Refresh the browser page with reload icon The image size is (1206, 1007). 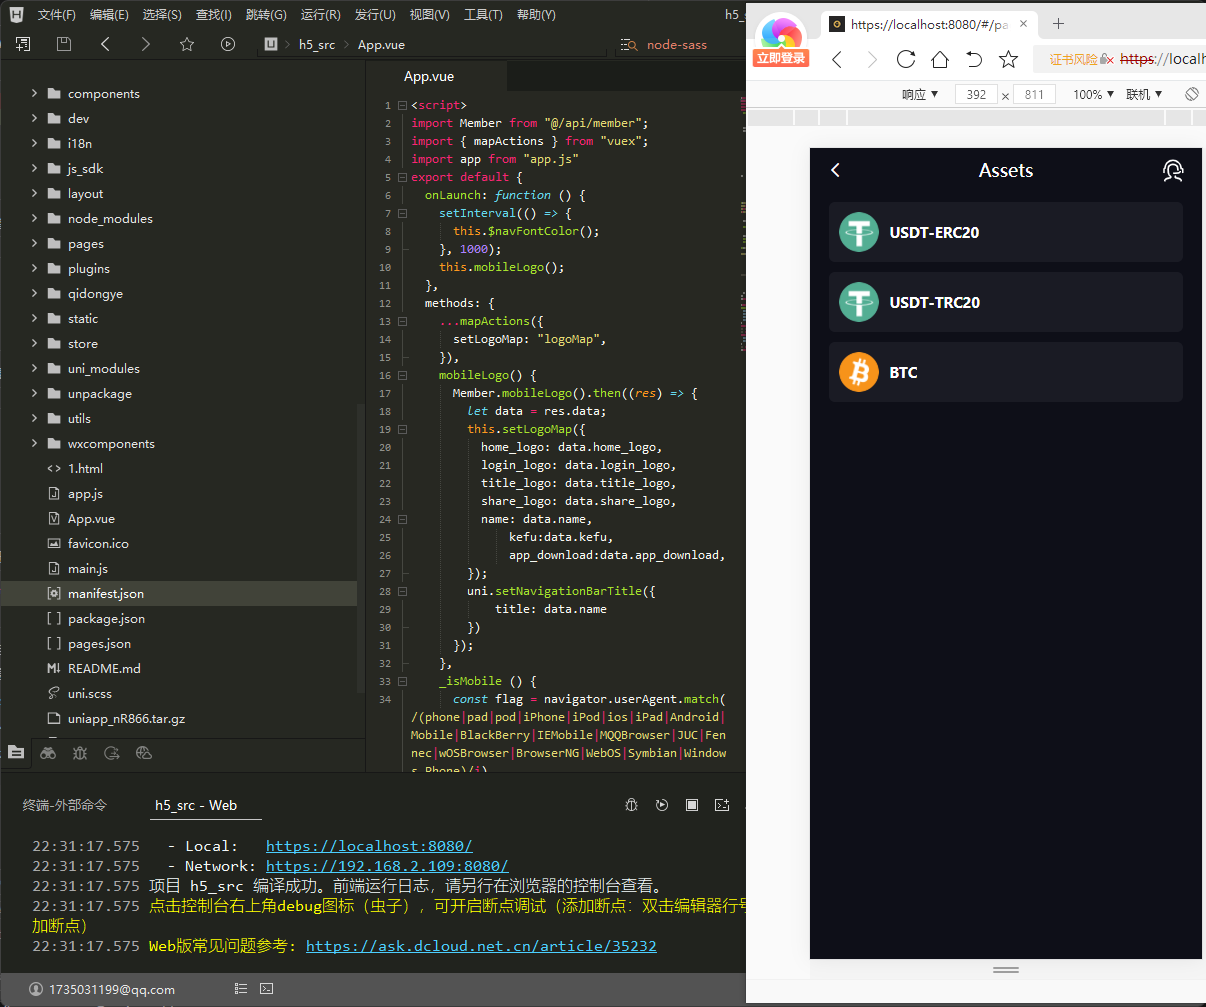pos(906,59)
